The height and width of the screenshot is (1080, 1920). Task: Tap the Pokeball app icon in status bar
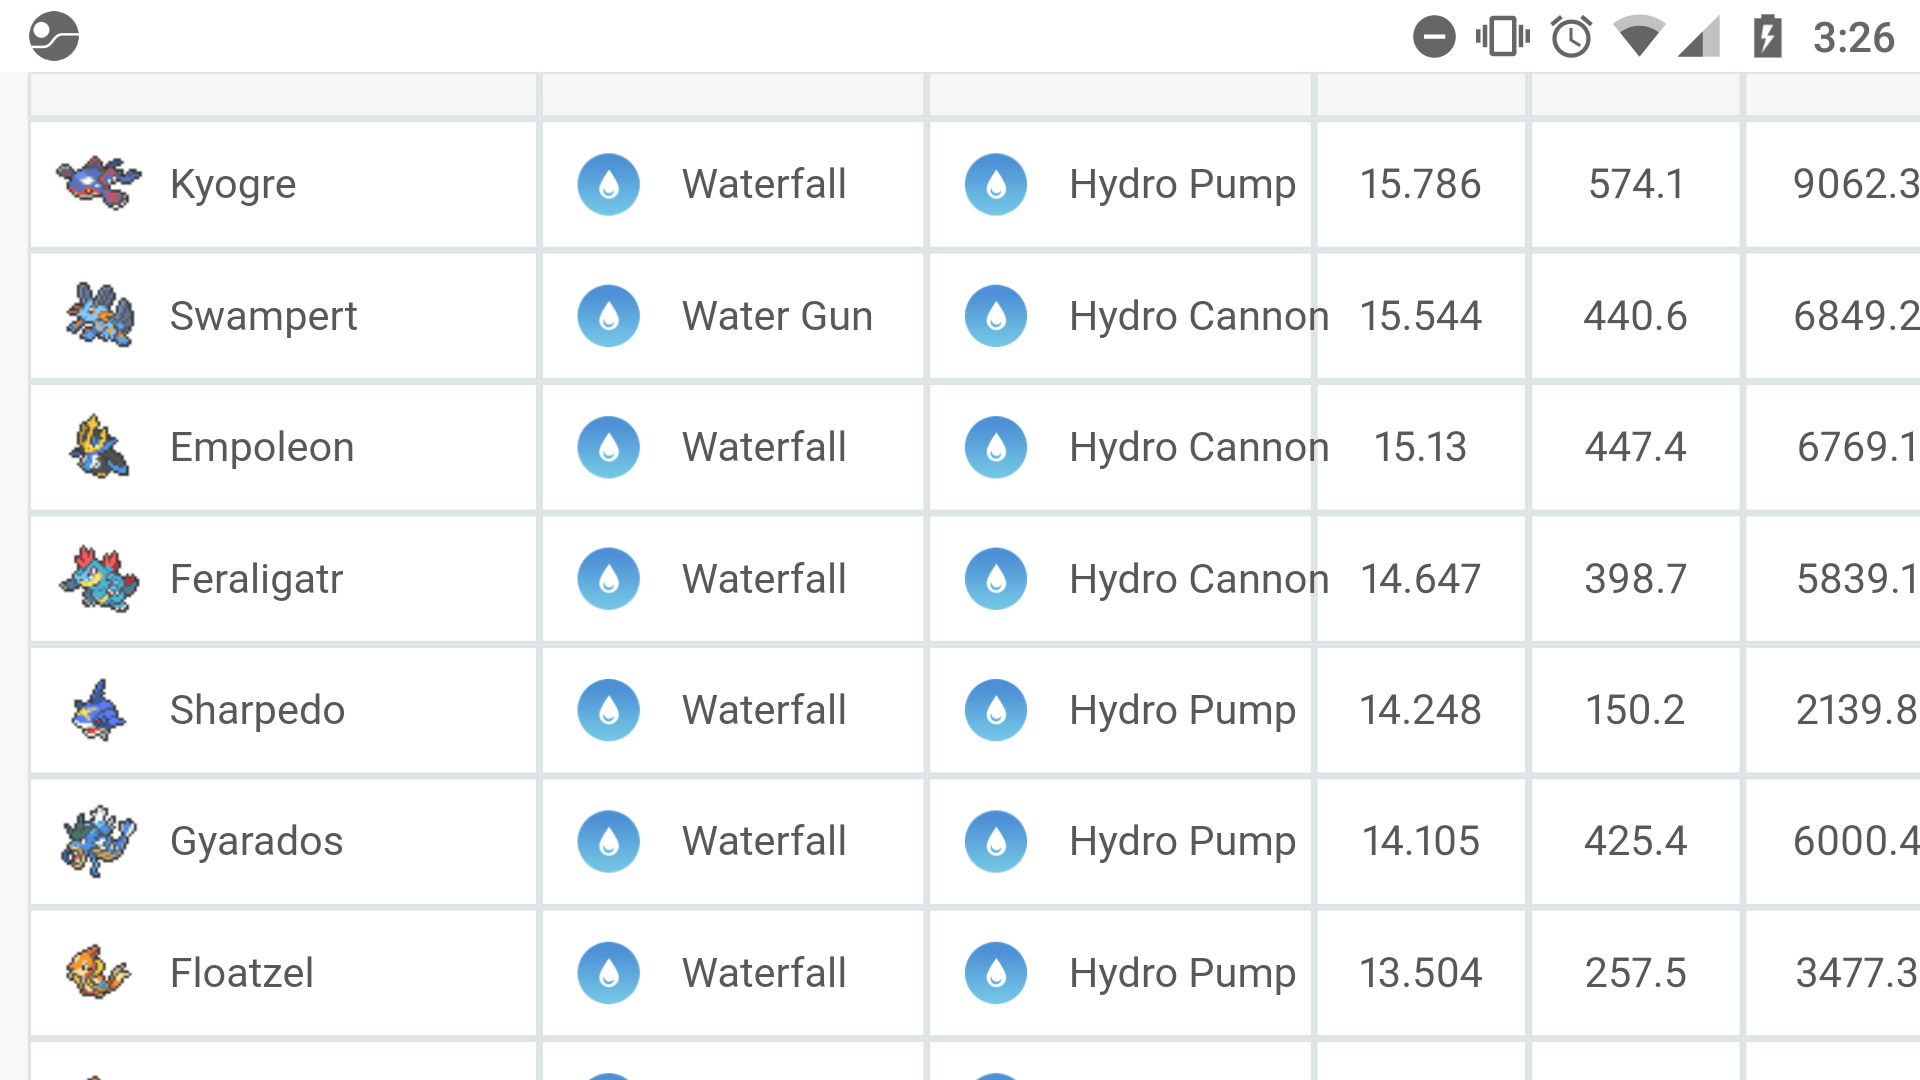53,37
